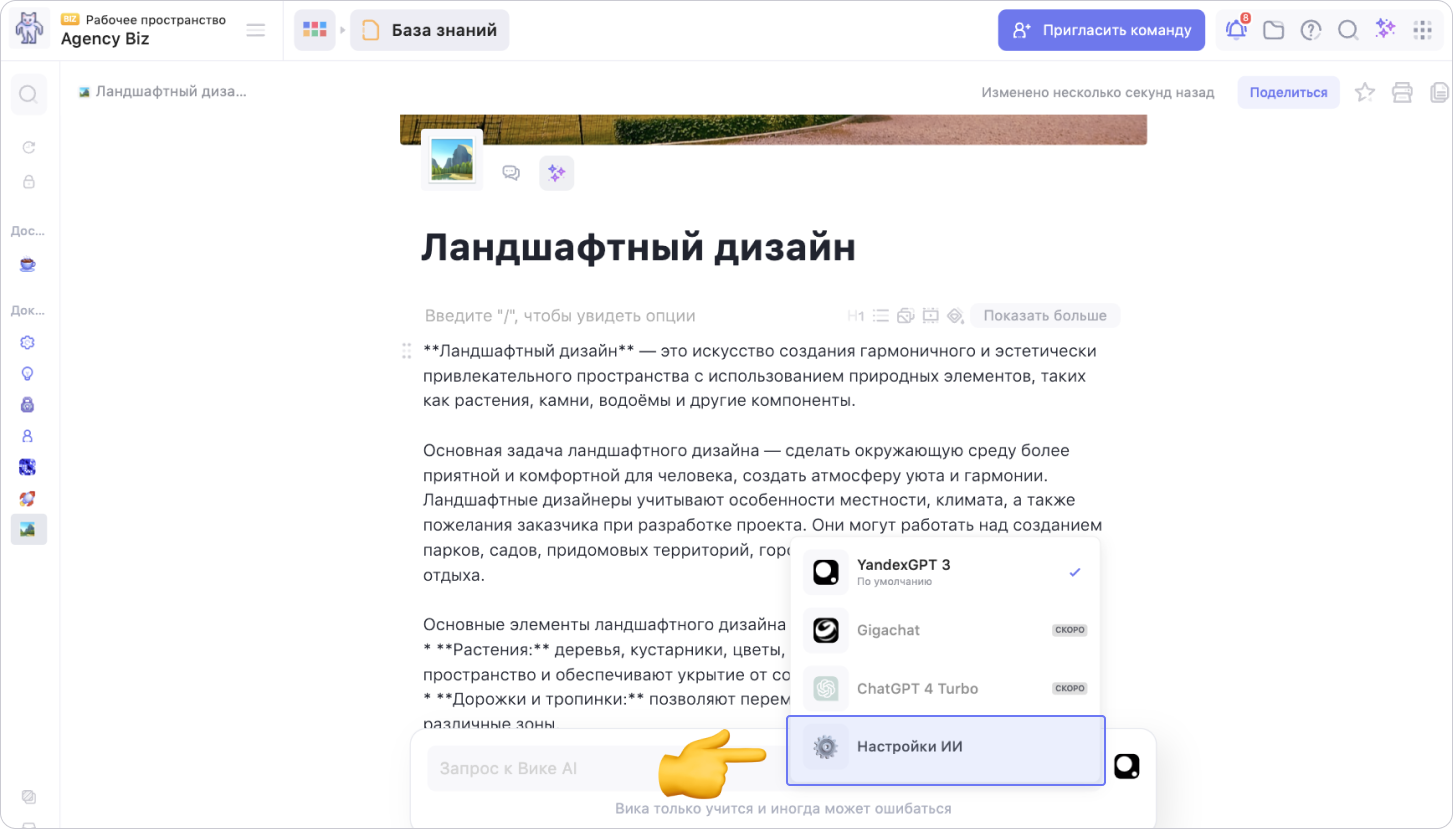Open the help question mark icon

1310,30
